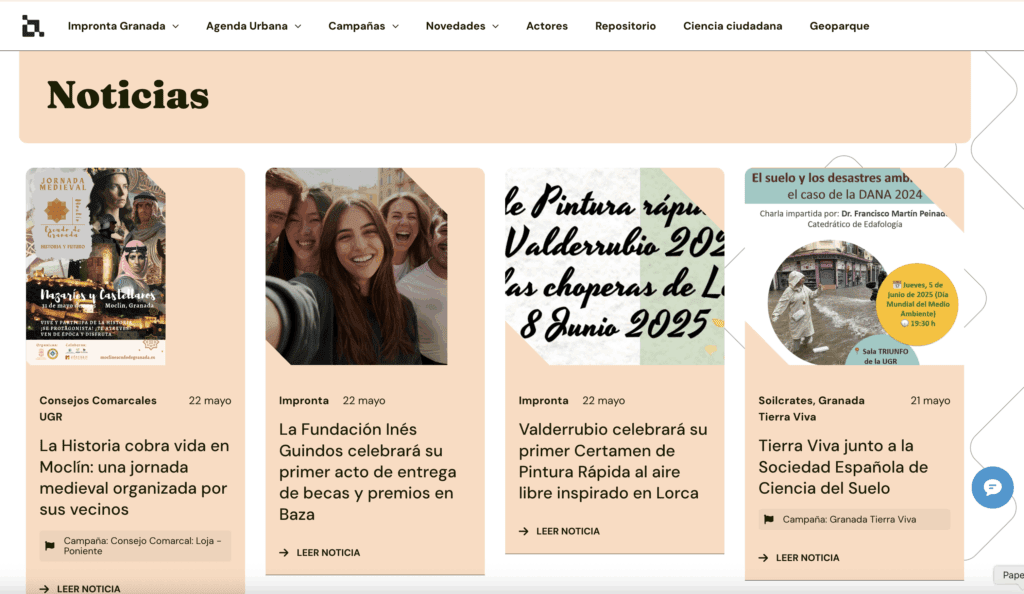Click the Impronta site logo icon
Image resolution: width=1024 pixels, height=594 pixels.
click(x=33, y=26)
